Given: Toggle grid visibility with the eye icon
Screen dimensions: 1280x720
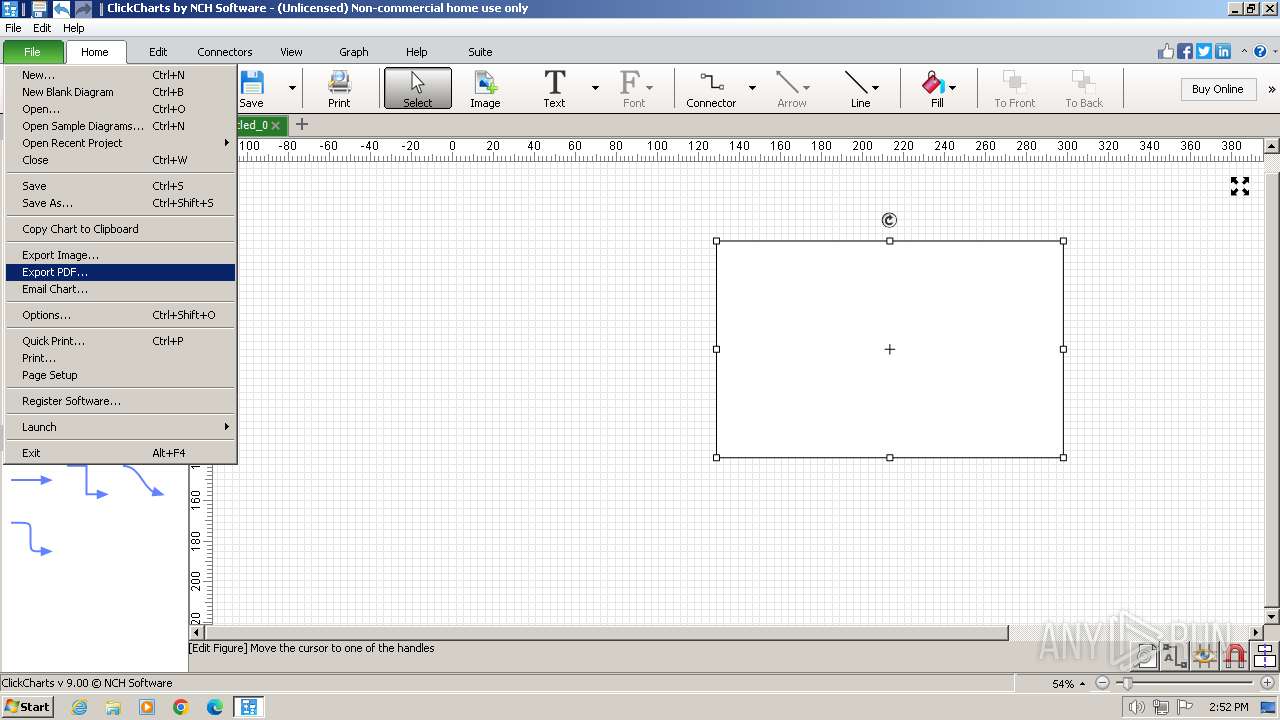Looking at the screenshot, I should 1205,656.
